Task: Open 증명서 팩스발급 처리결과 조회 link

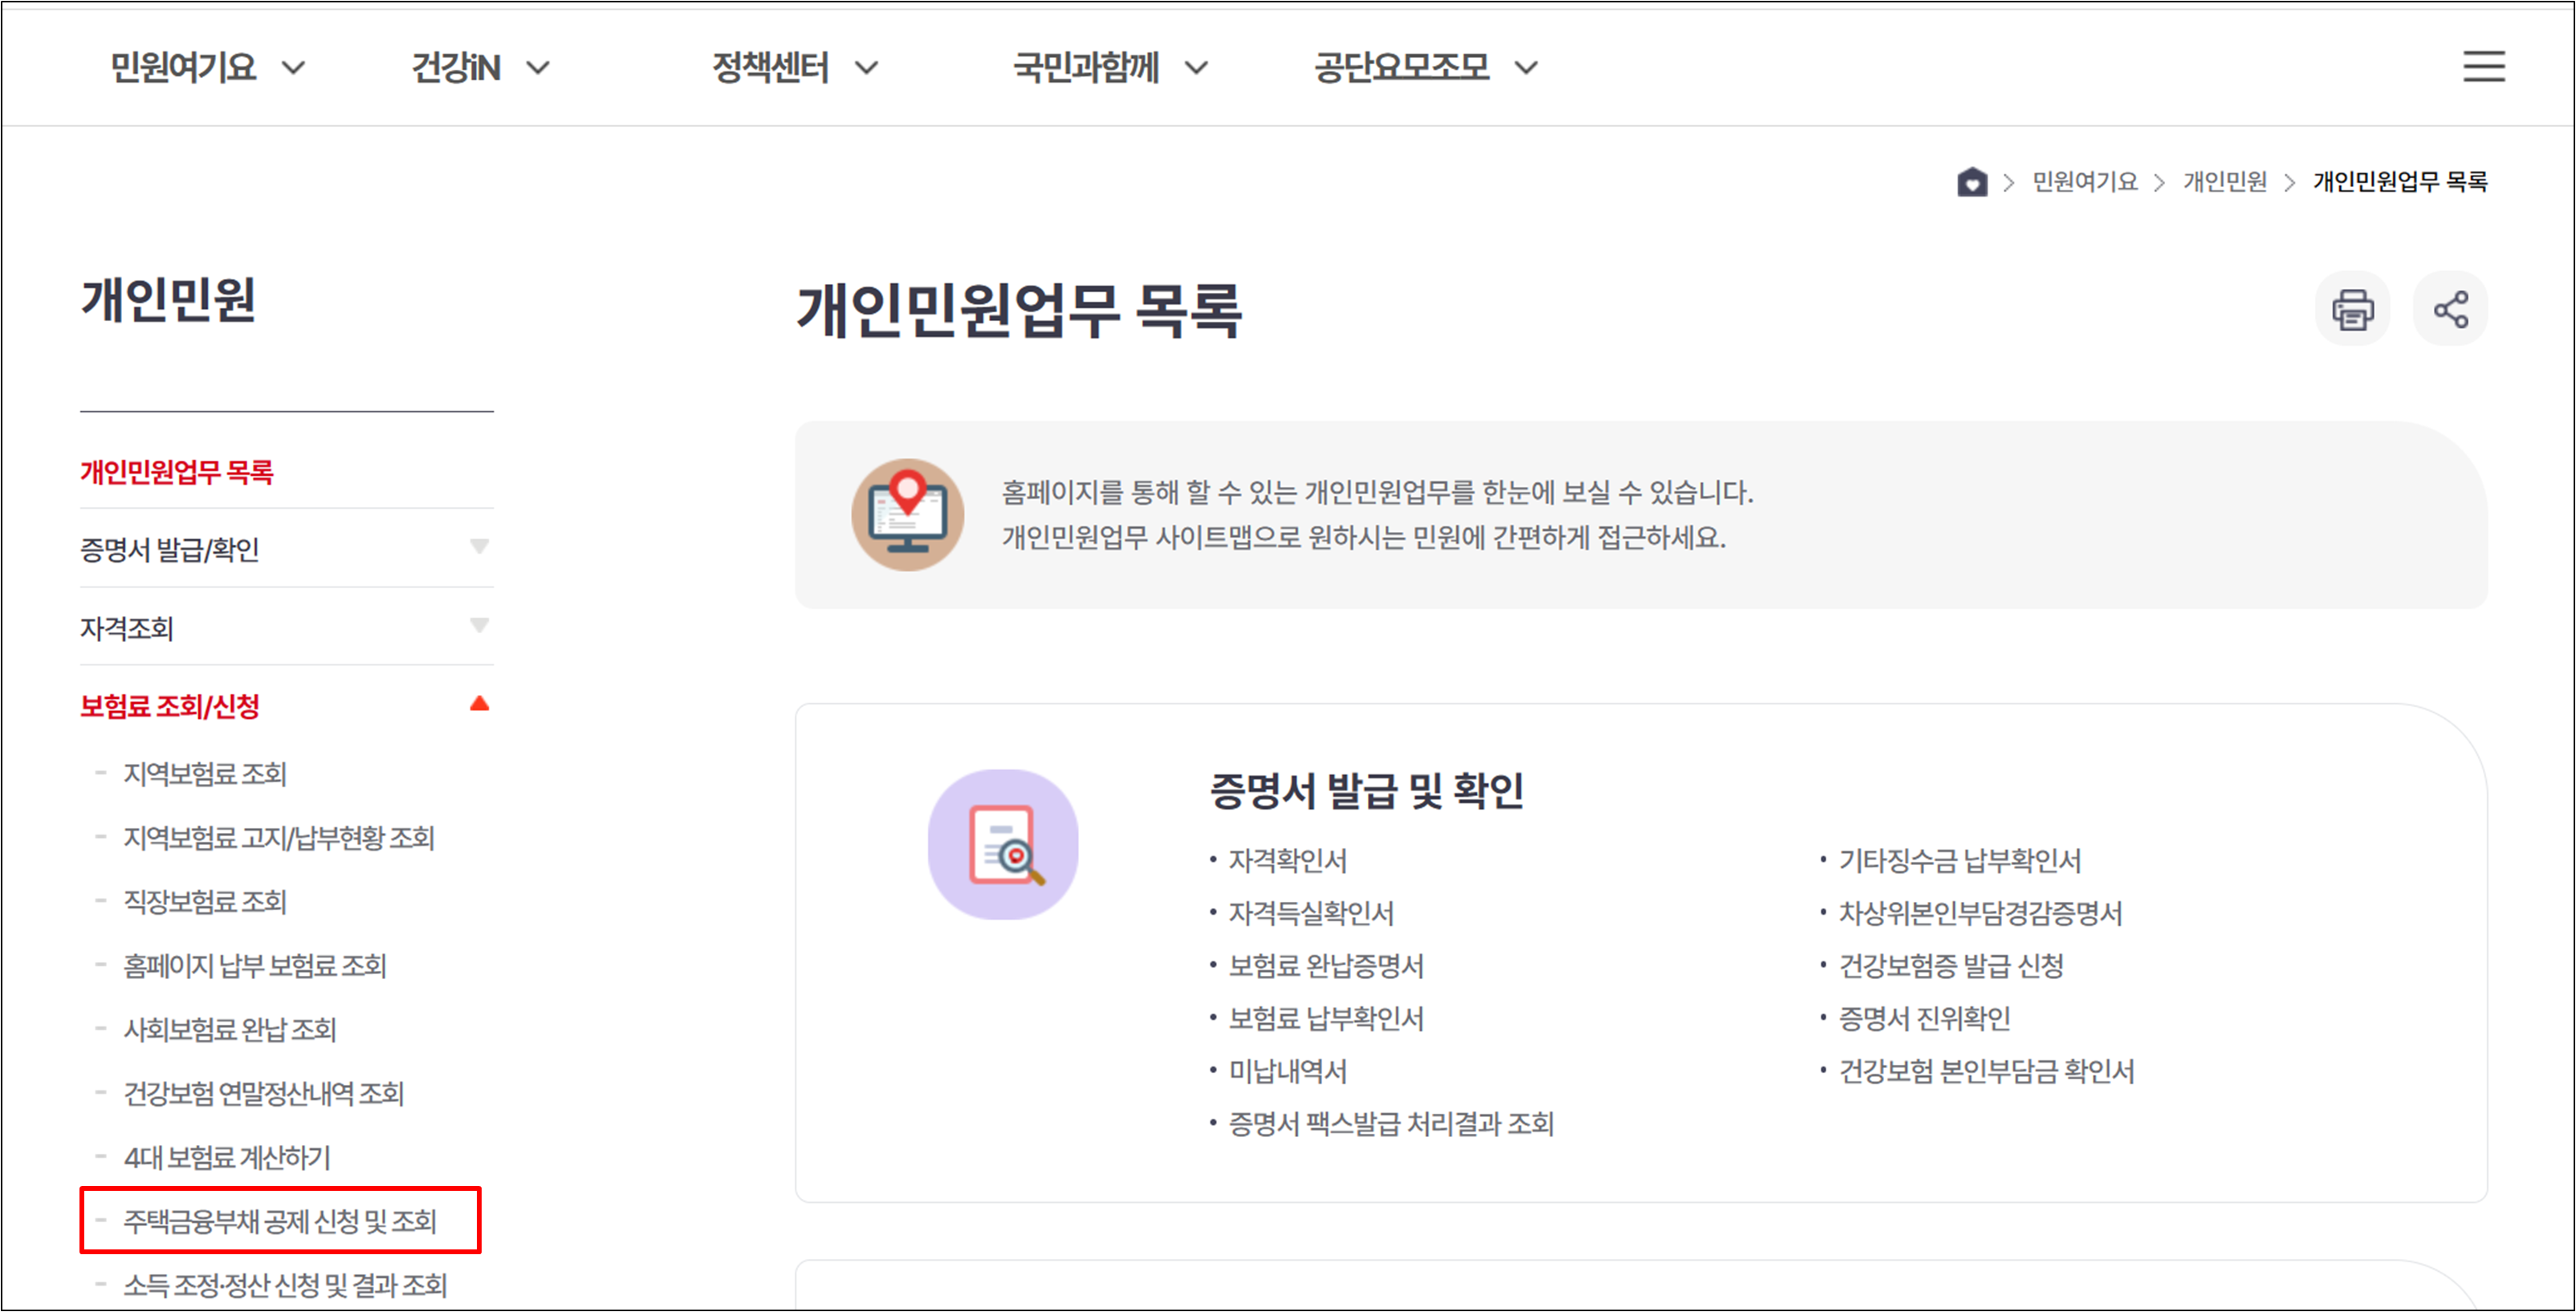Action: (1391, 1124)
